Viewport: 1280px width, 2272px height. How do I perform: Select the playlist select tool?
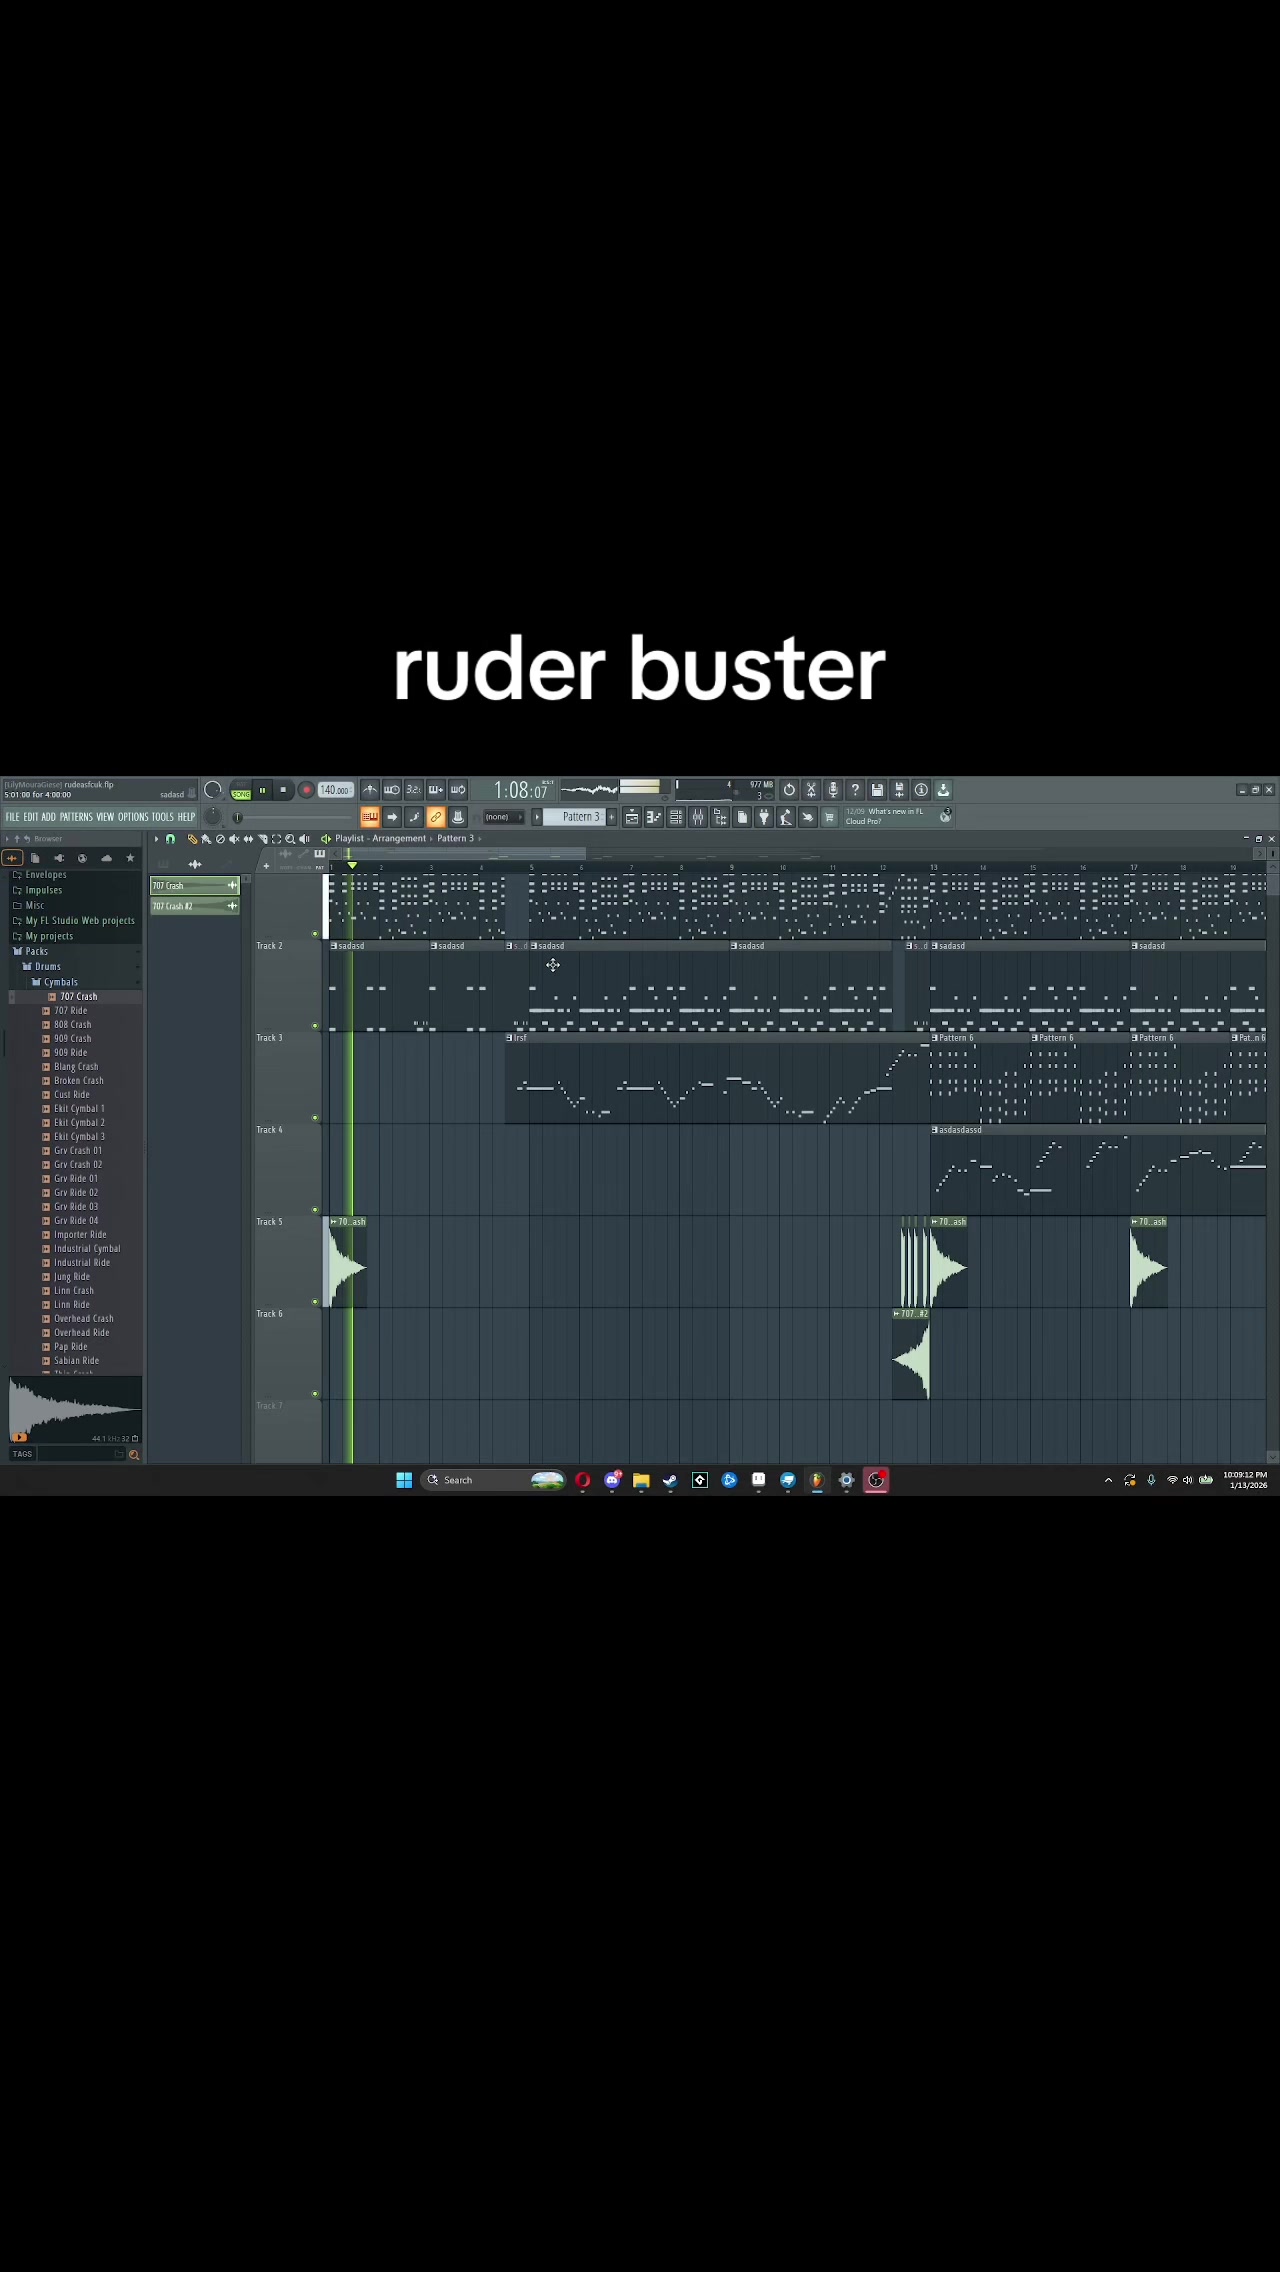(x=276, y=839)
